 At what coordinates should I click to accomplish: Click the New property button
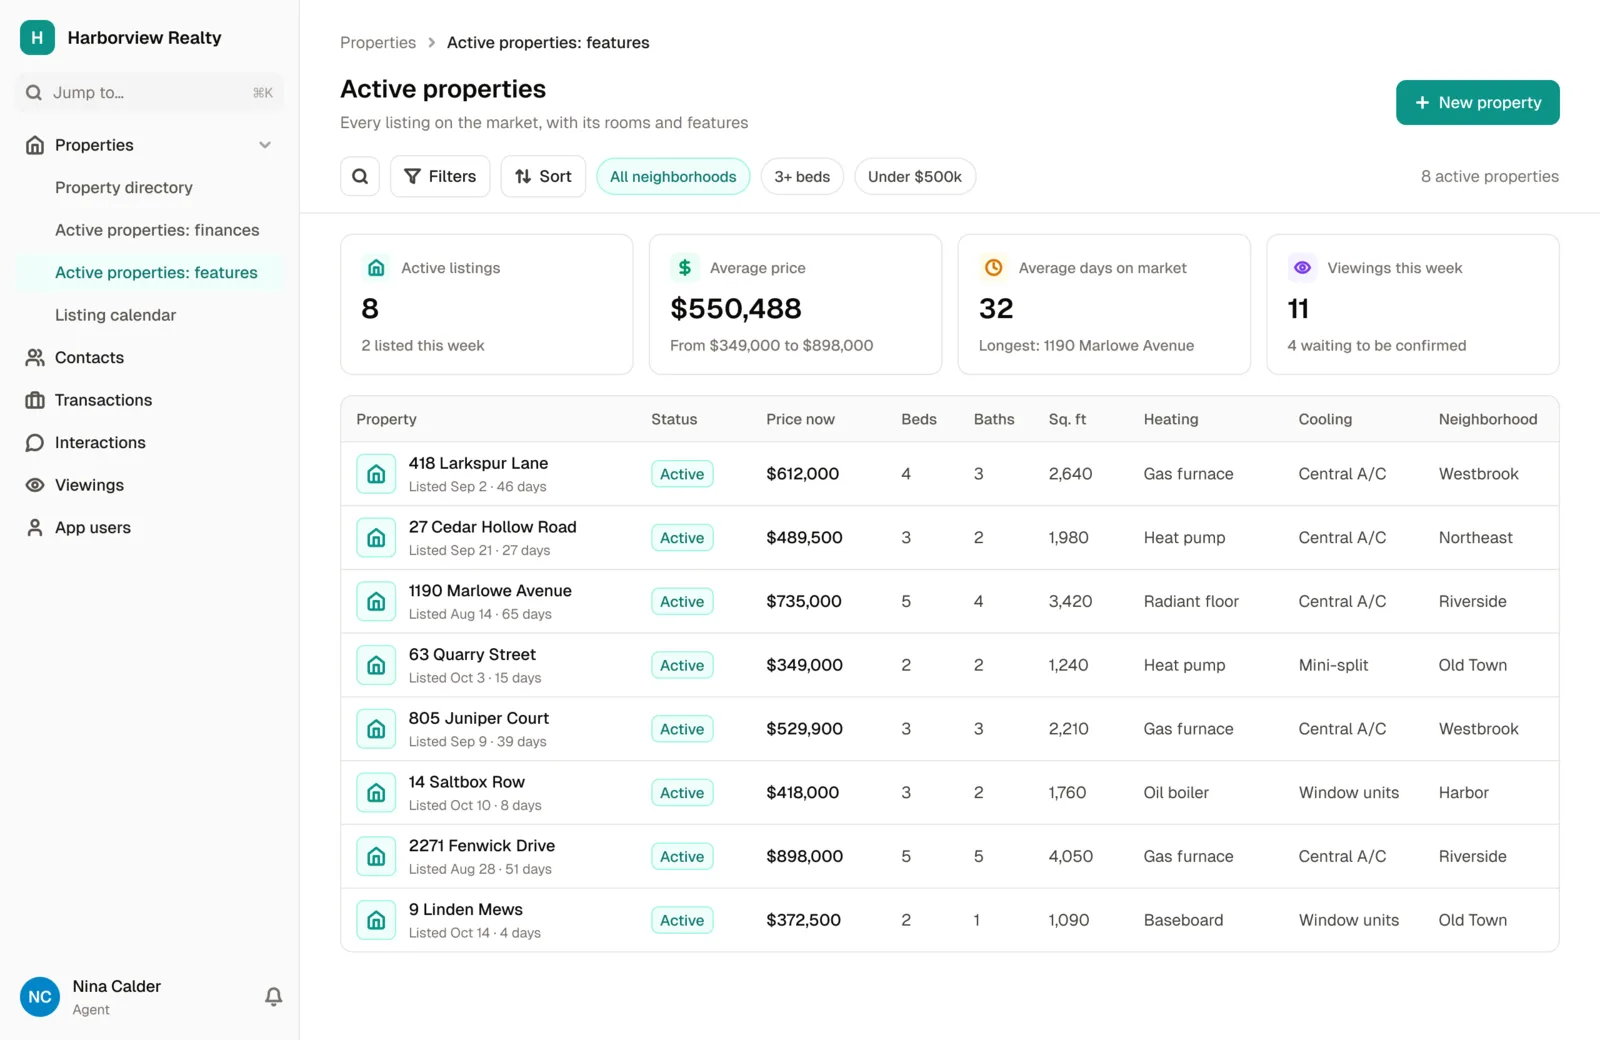(1477, 102)
